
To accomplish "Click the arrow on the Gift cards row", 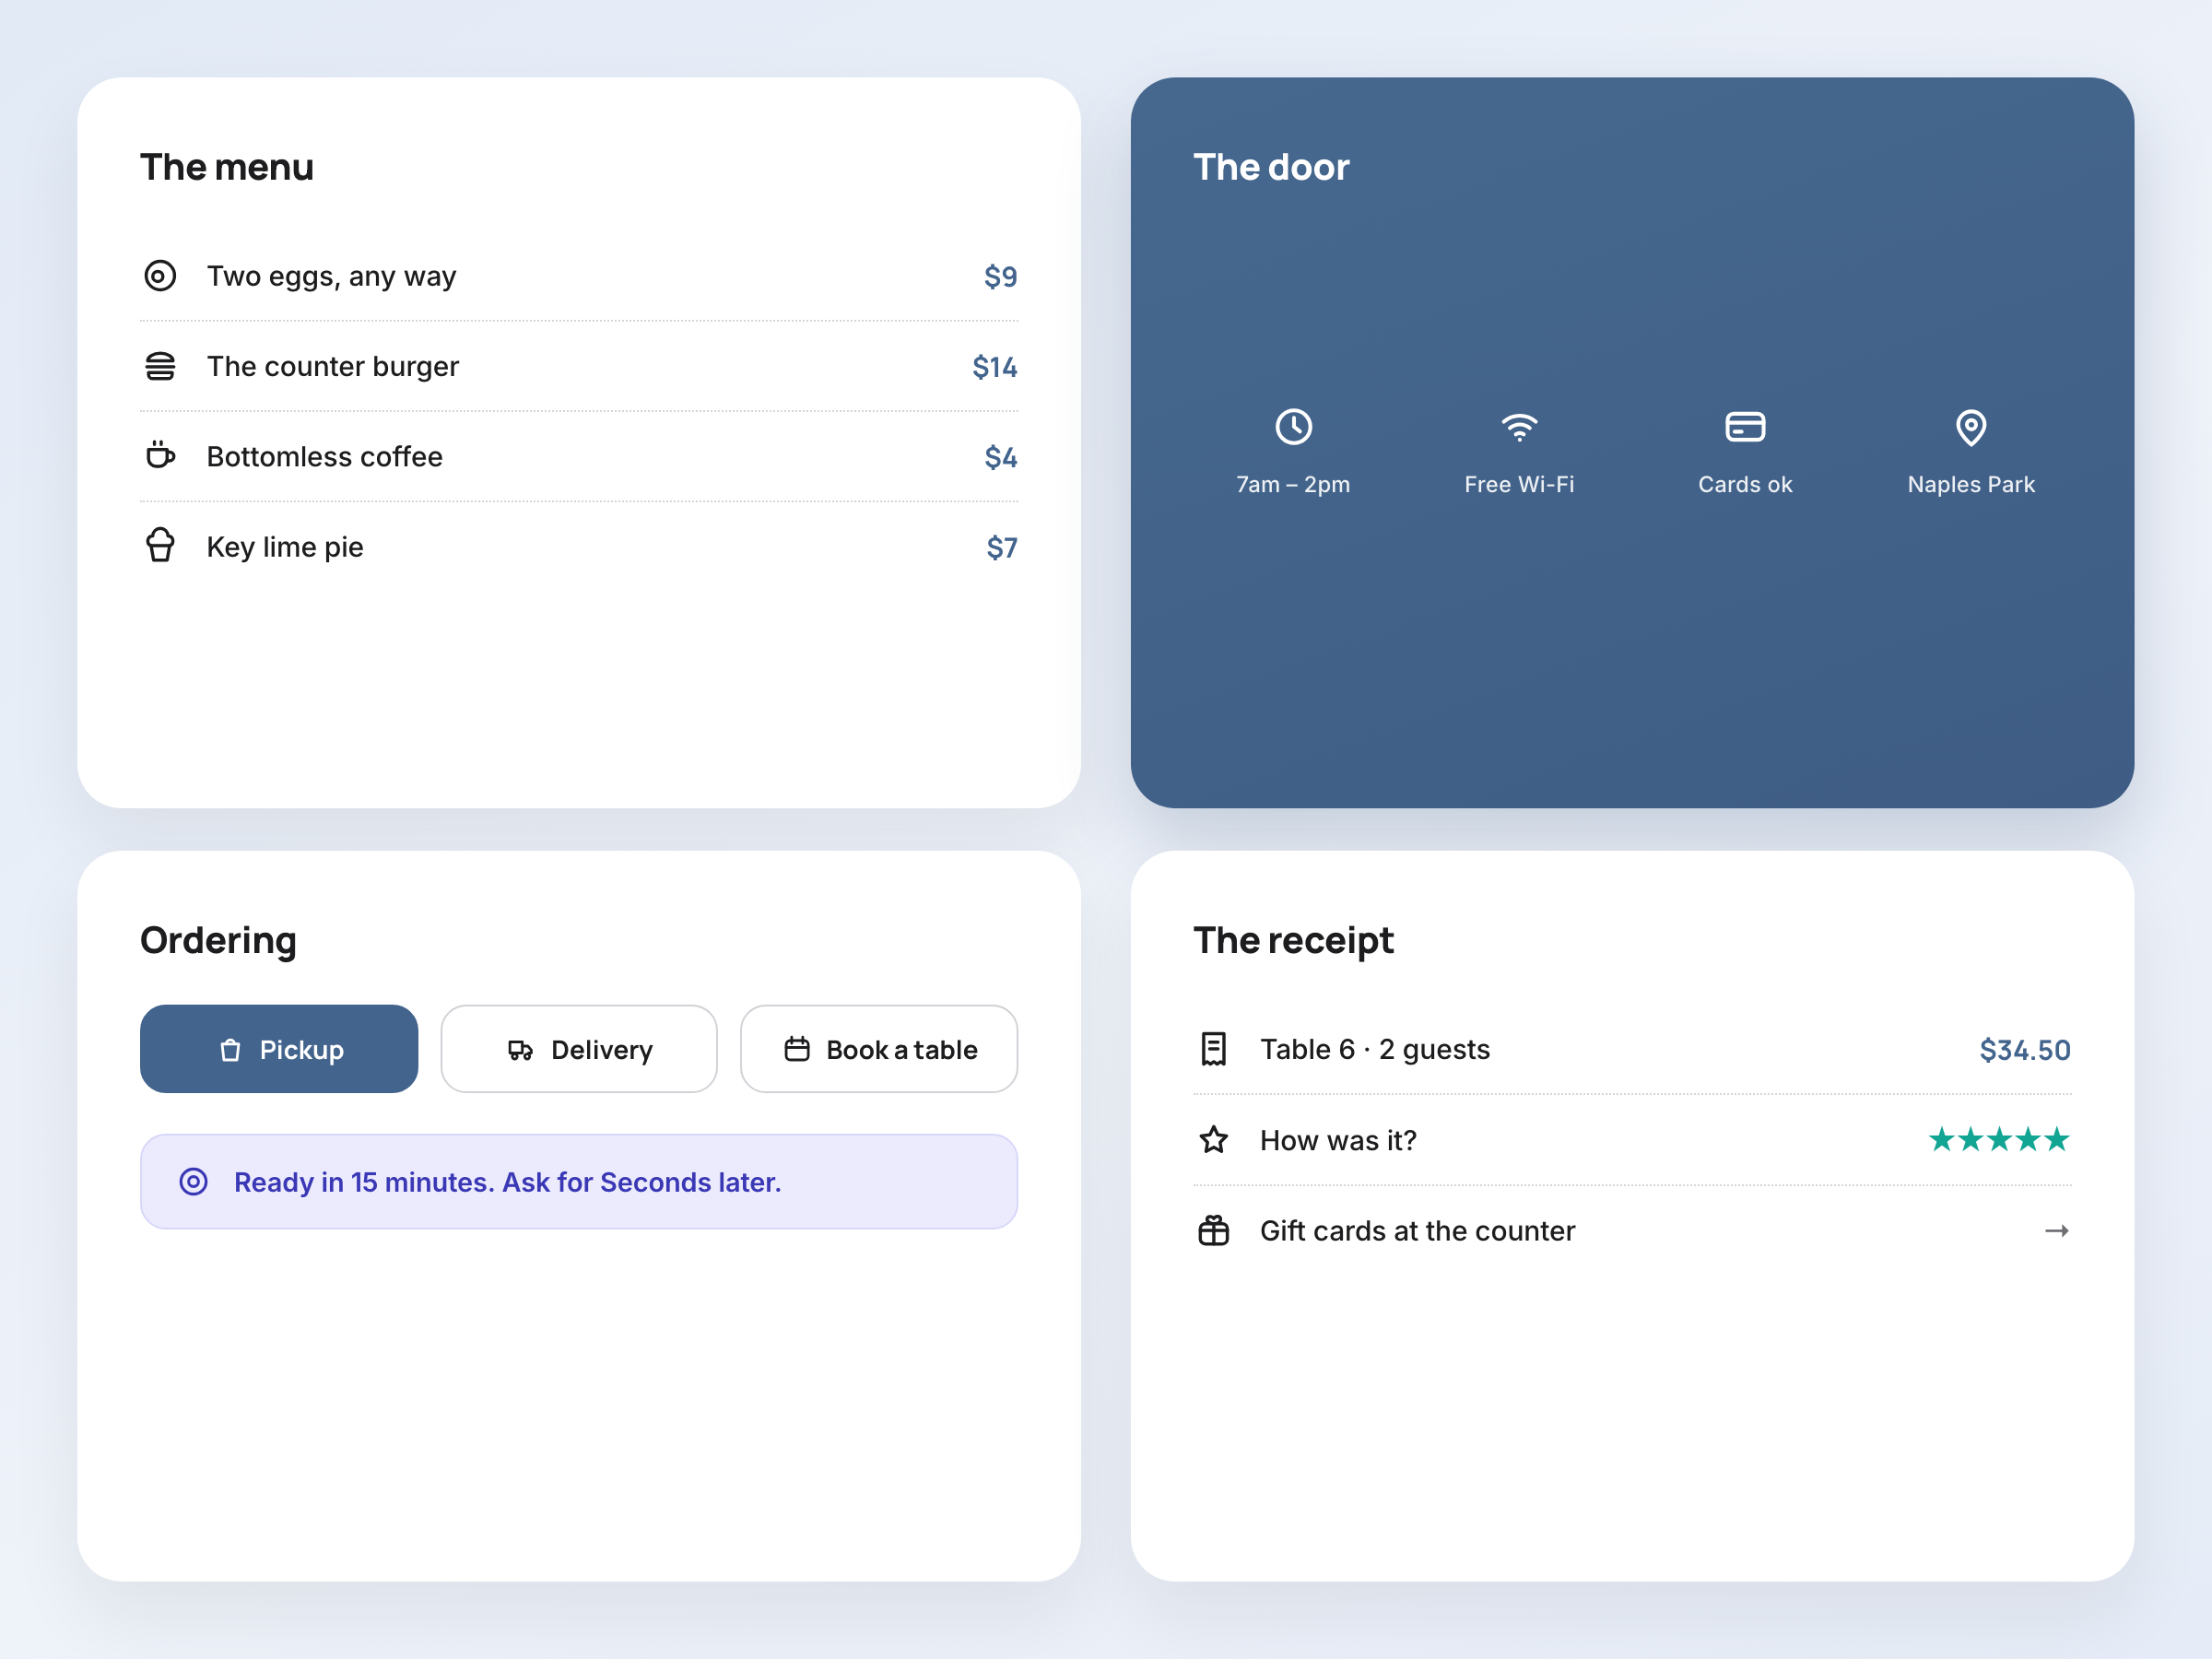I will (2056, 1230).
